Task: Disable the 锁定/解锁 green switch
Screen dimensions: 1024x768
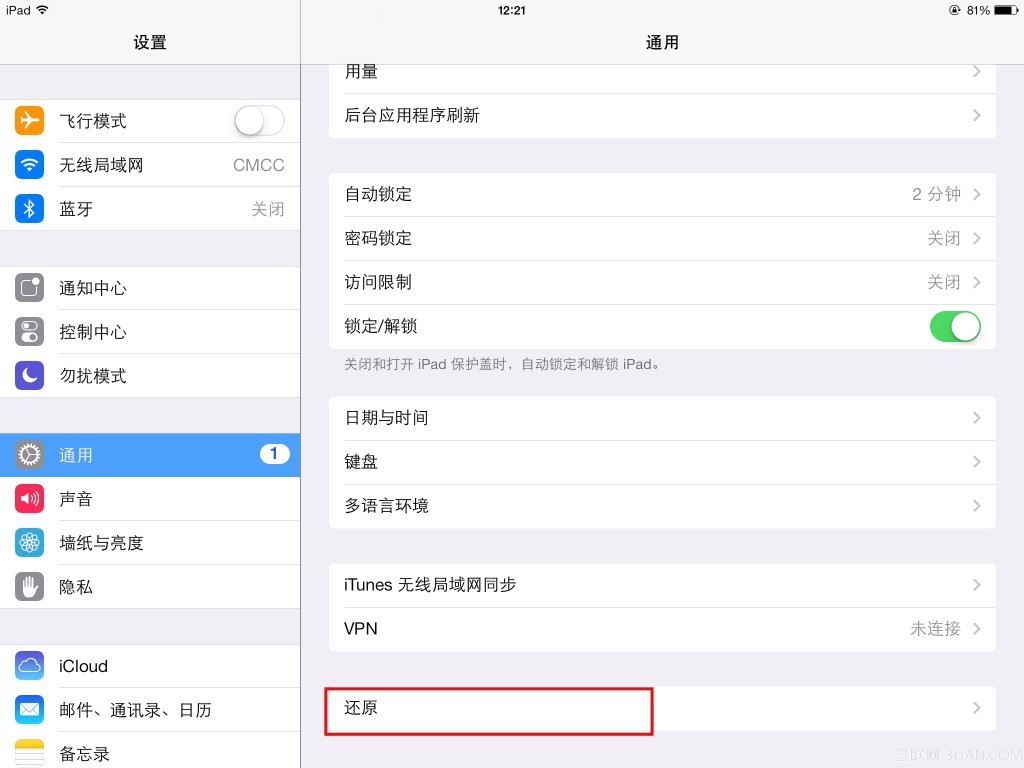Action: 955,327
